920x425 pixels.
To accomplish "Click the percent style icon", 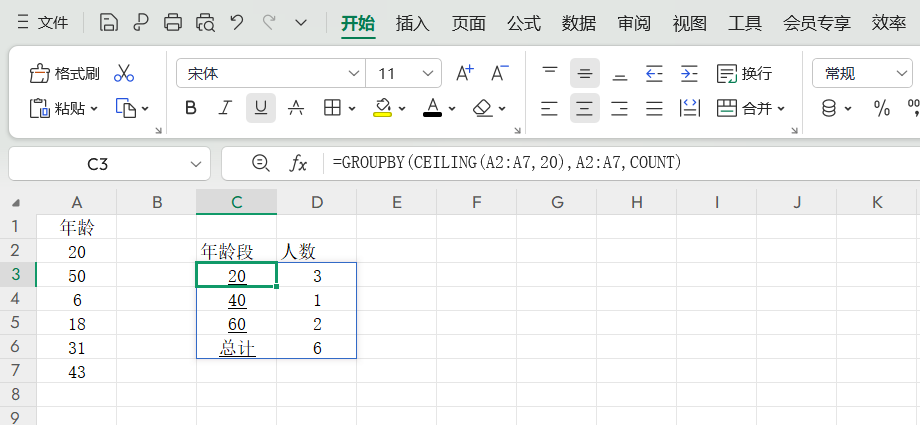I will 882,108.
